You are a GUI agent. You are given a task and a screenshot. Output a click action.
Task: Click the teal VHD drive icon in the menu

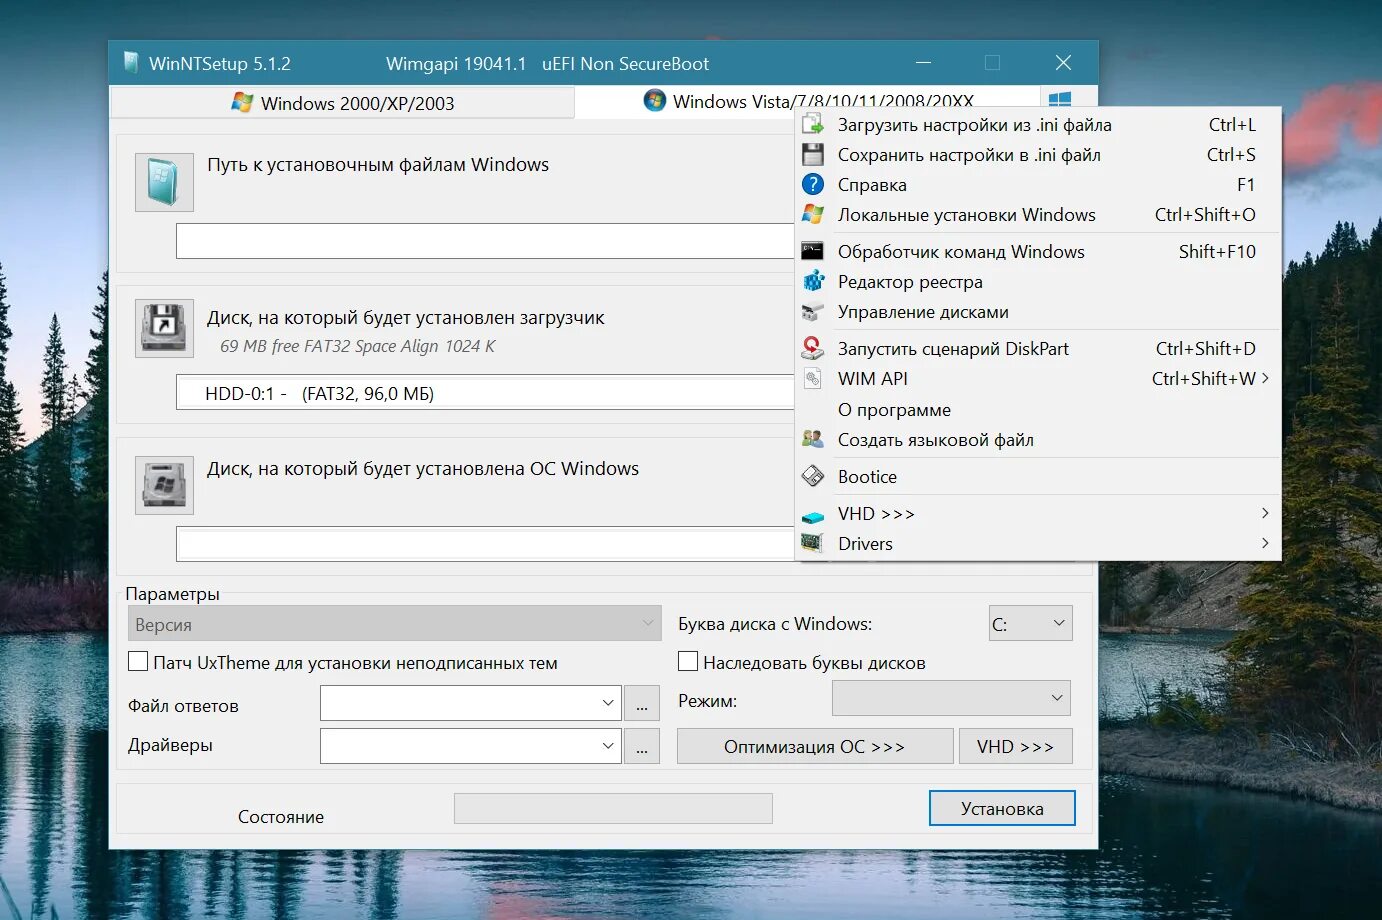tap(813, 516)
